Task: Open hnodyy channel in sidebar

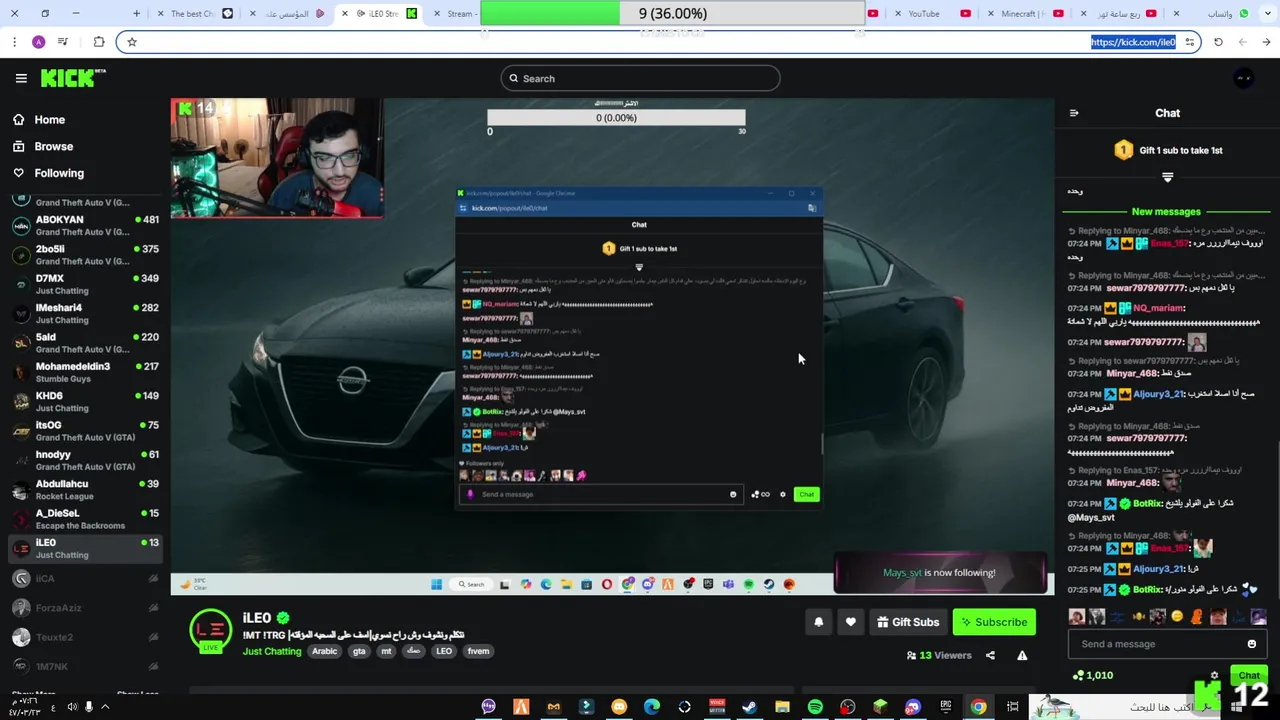Action: pyautogui.click(x=85, y=460)
